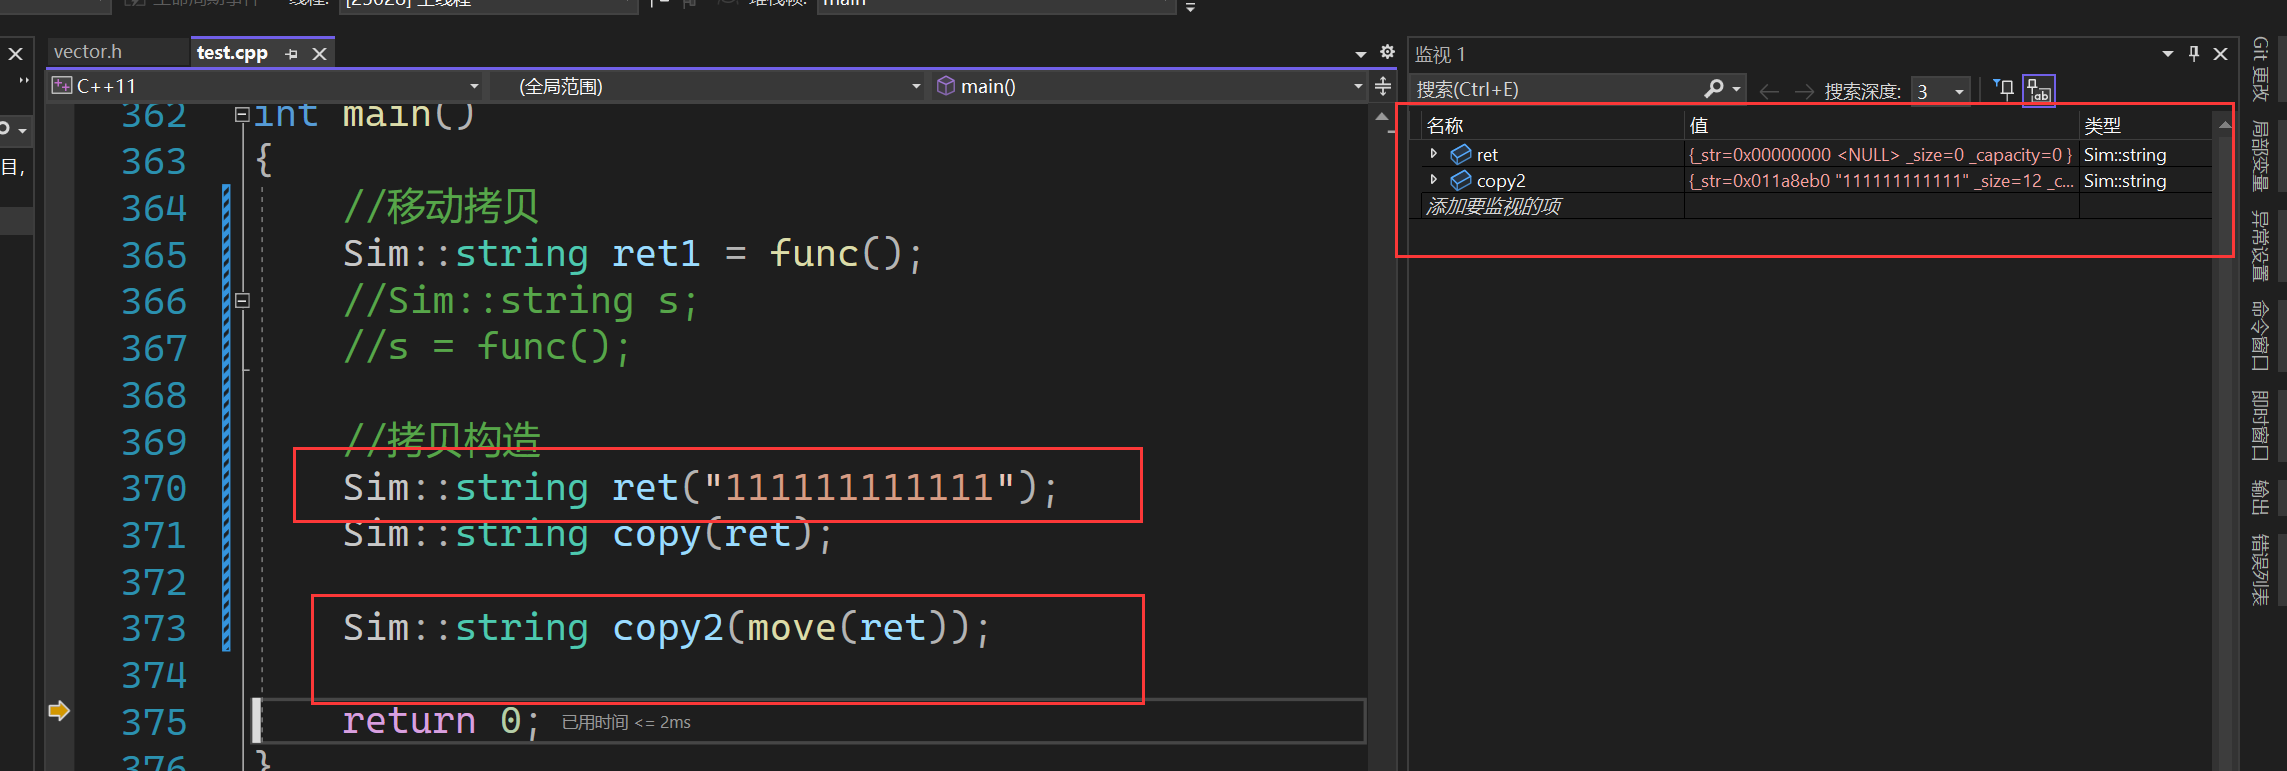Click the //s = func(); commented line
The height and width of the screenshot is (771, 2287).
pyautogui.click(x=487, y=347)
